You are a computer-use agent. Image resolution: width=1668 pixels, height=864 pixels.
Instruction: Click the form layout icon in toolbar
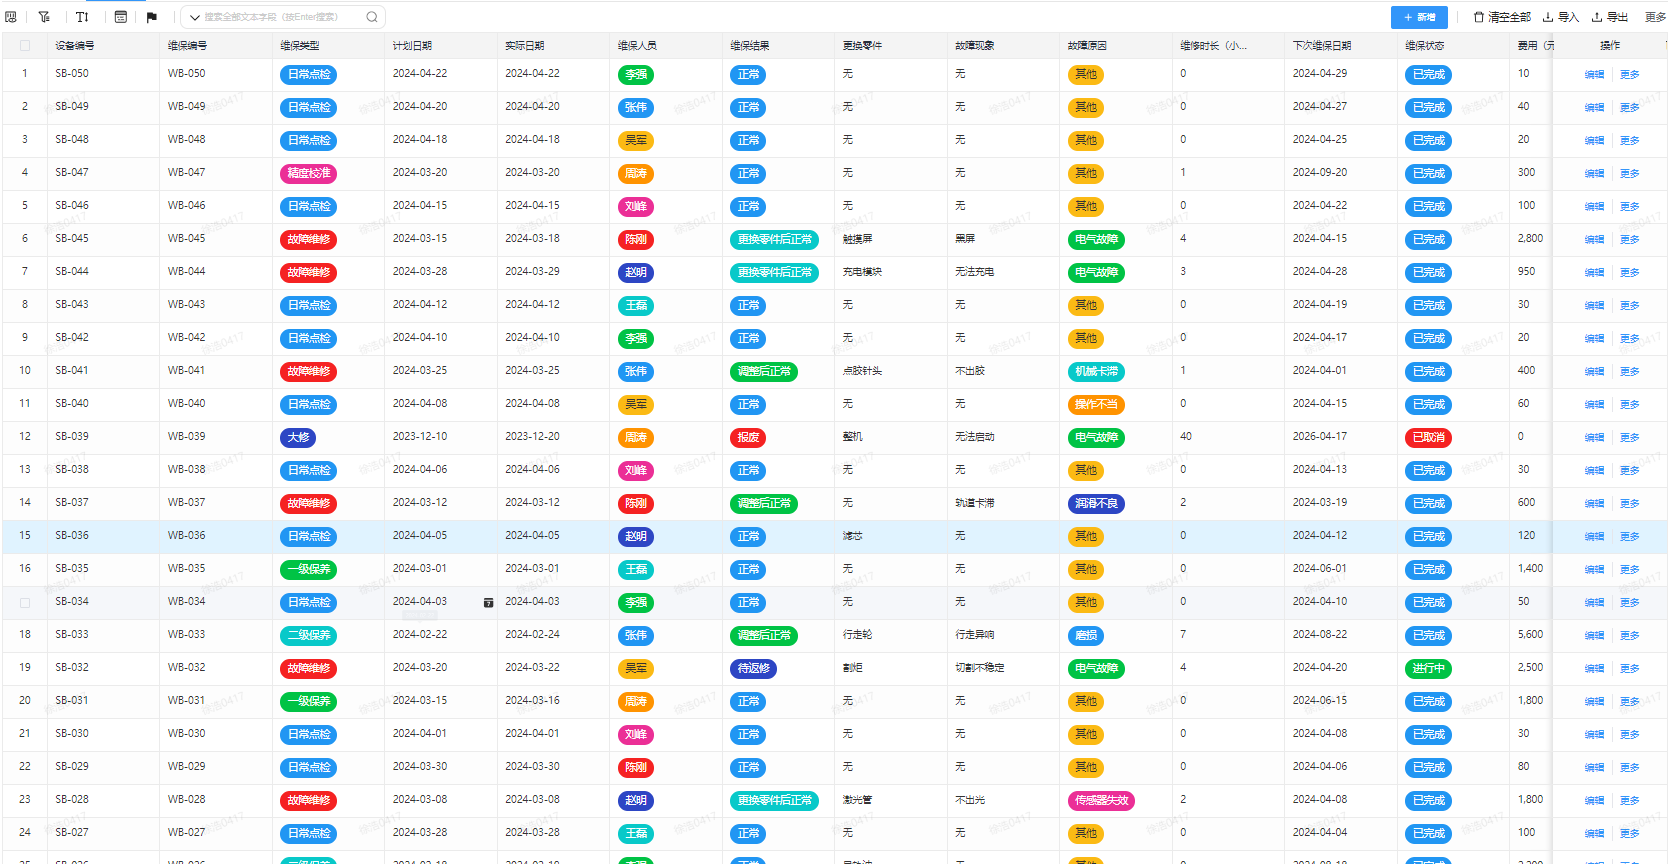click(121, 17)
